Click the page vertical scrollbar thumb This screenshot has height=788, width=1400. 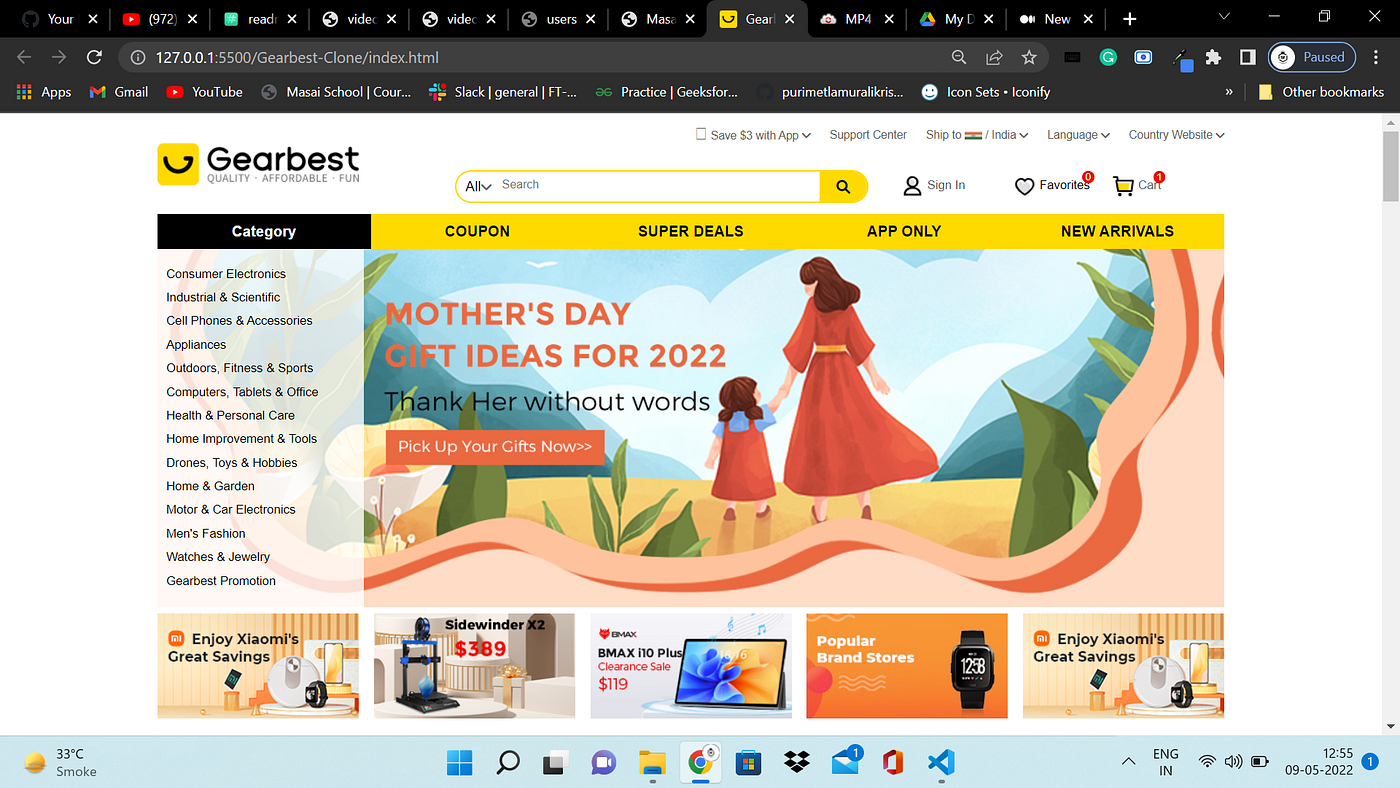pyautogui.click(x=1391, y=166)
